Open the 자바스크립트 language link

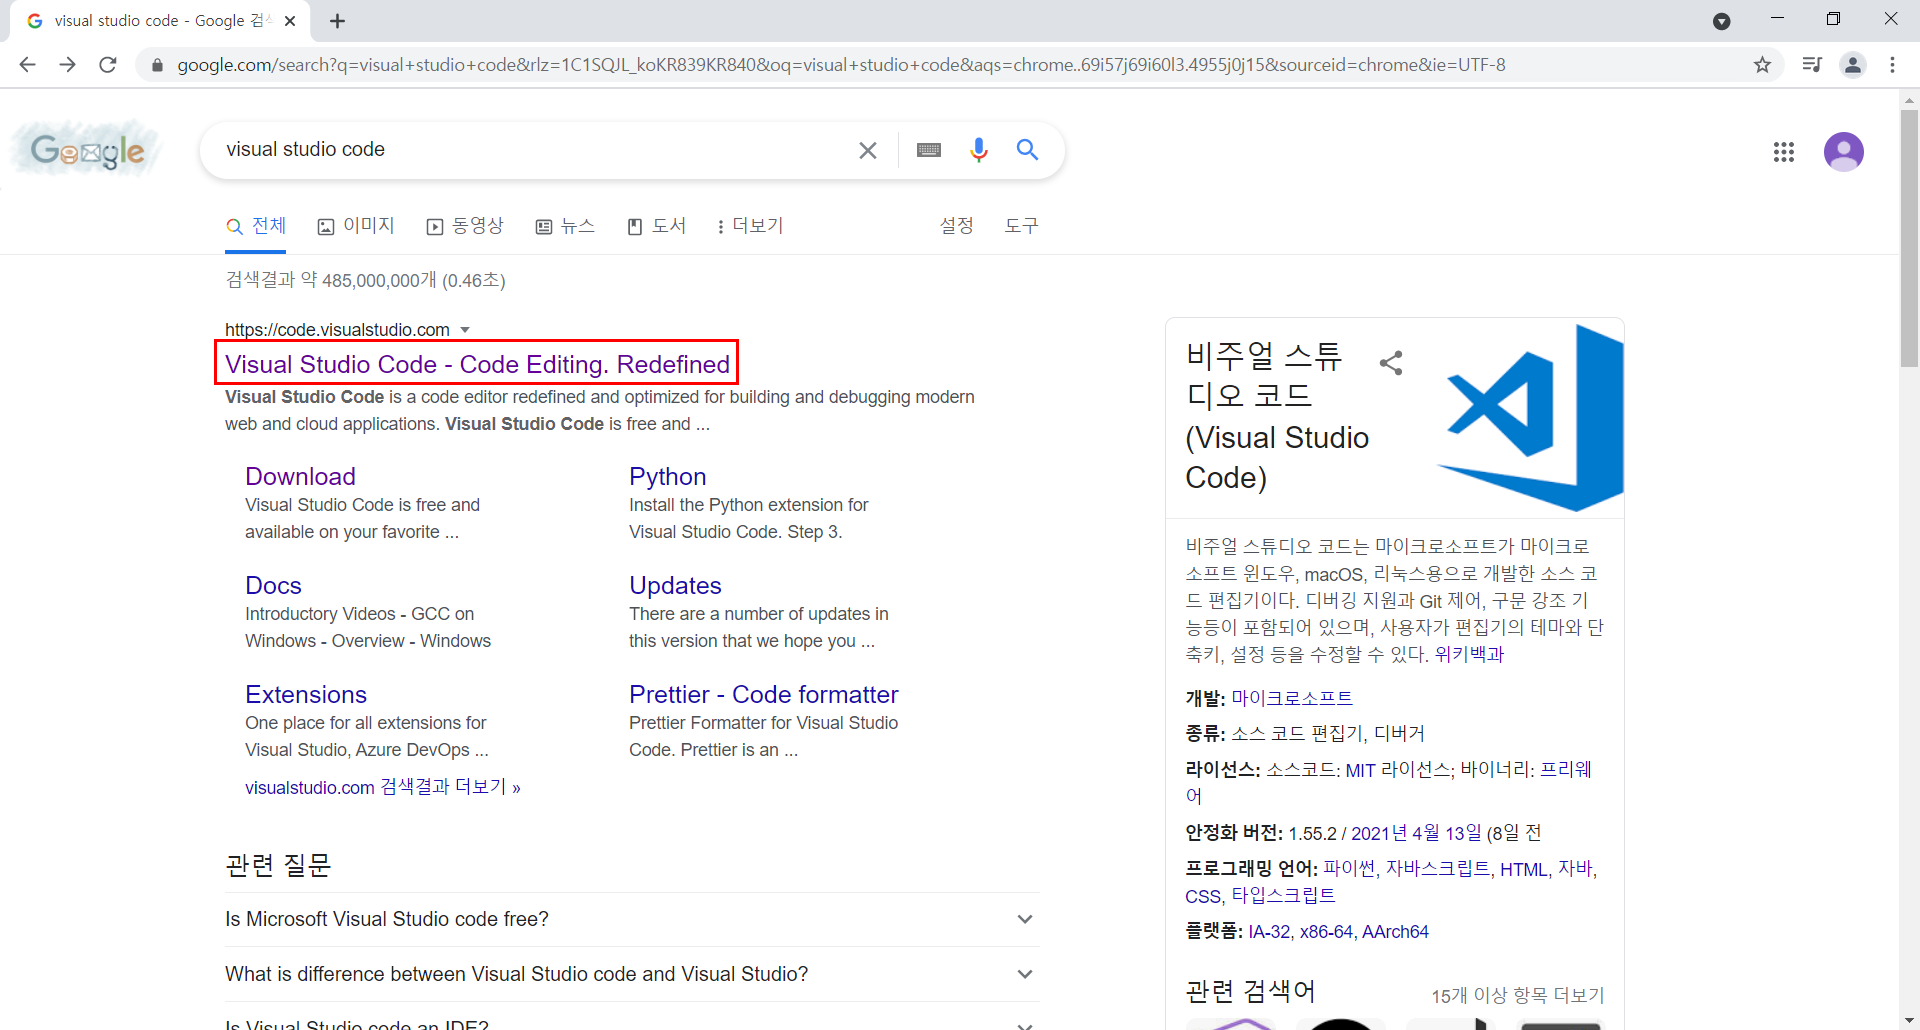click(1437, 869)
